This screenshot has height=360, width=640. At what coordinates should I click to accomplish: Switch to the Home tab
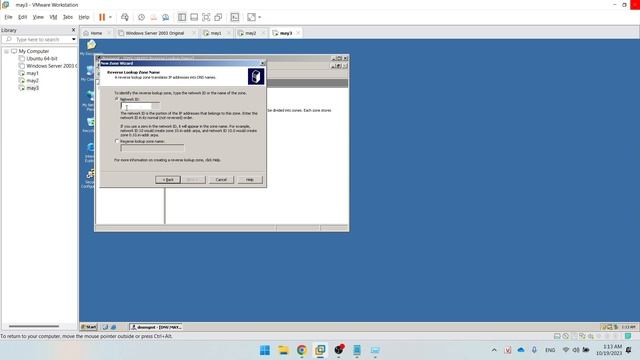[x=96, y=33]
